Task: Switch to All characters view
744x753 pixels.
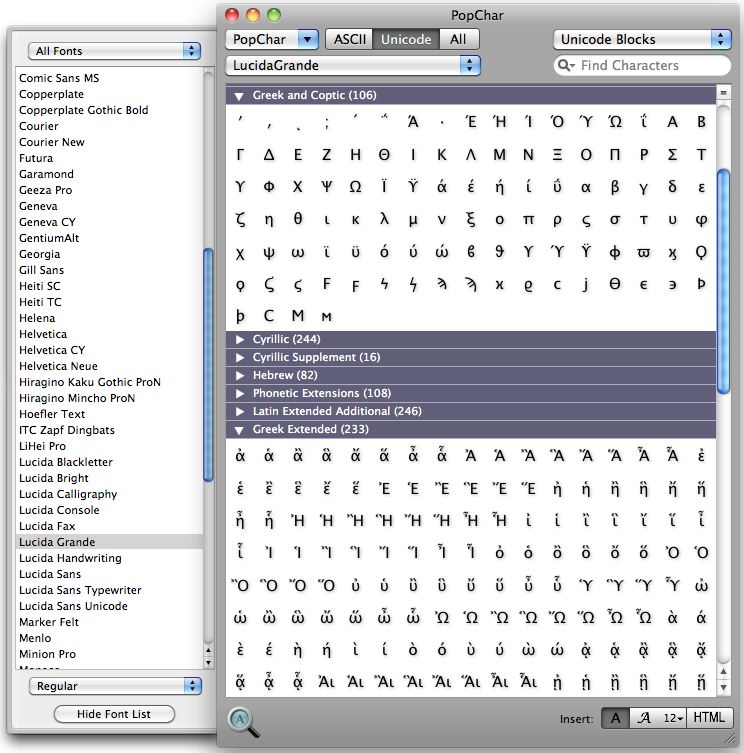Action: coord(458,40)
